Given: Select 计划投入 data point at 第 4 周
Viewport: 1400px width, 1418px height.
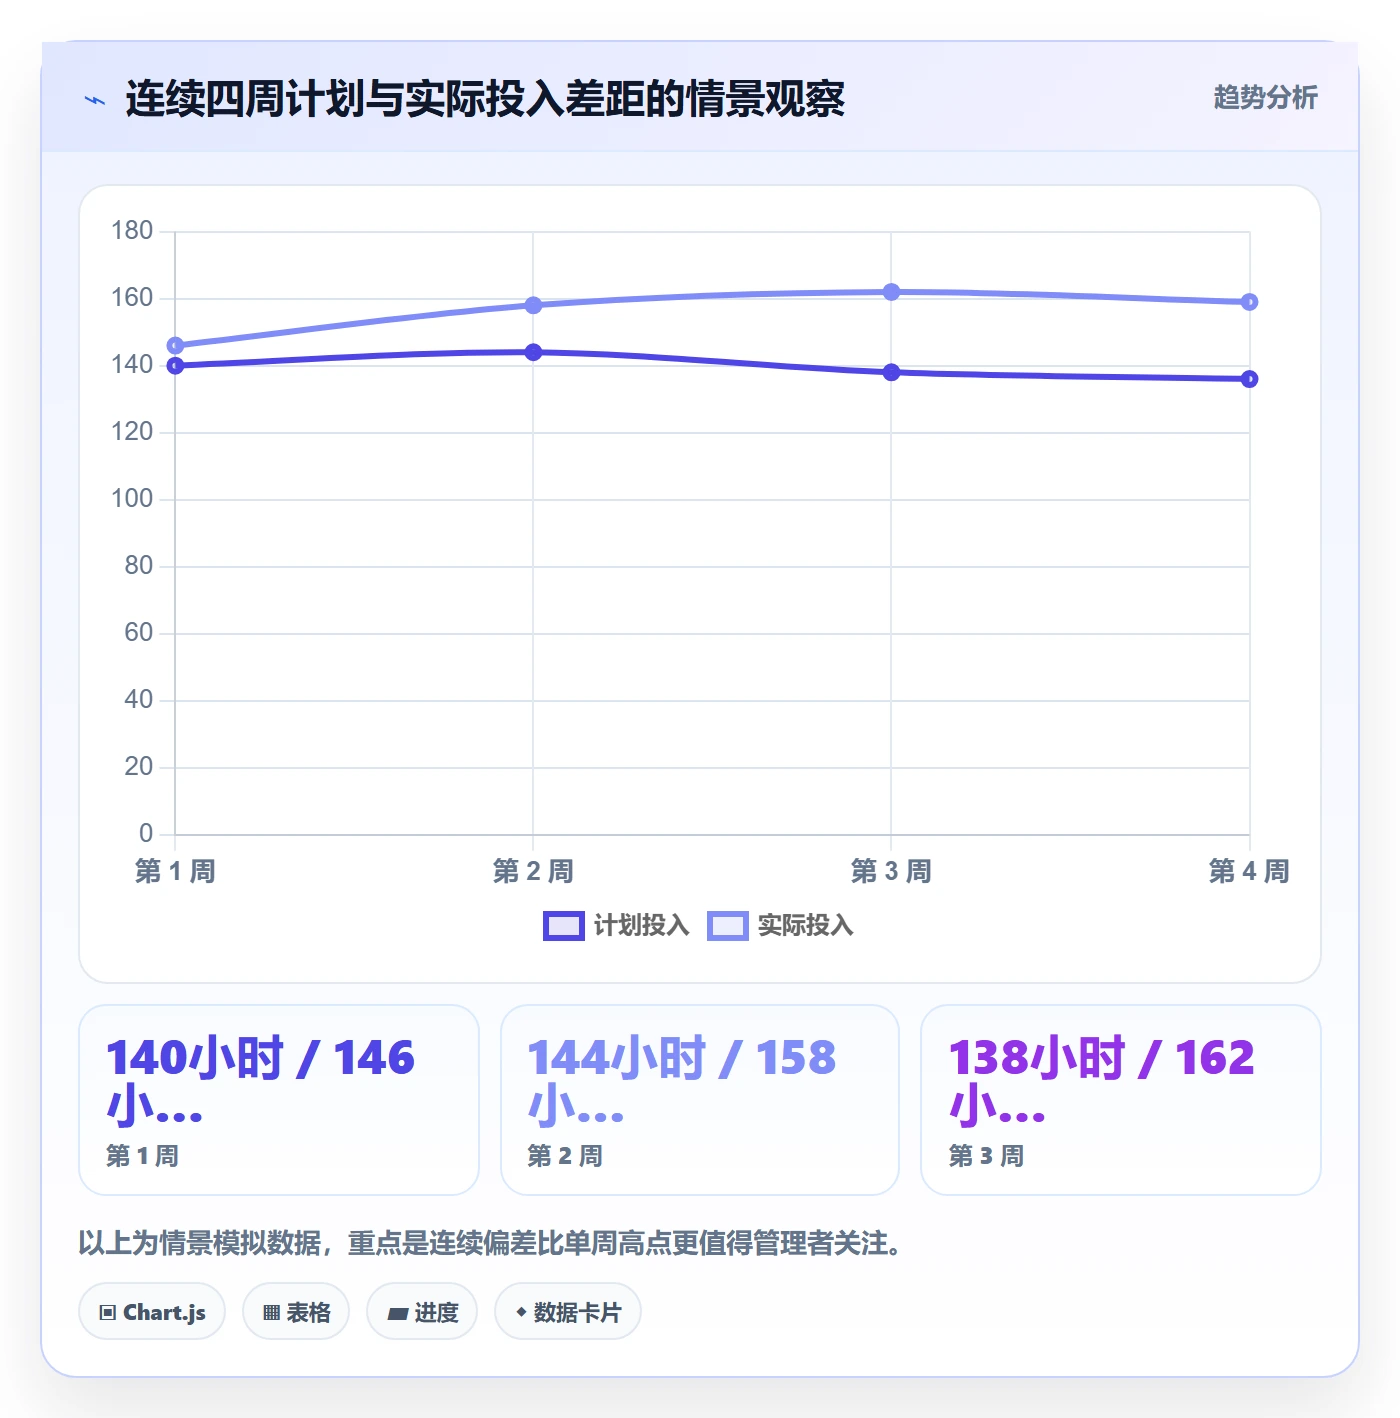Looking at the screenshot, I should coord(1249,379).
